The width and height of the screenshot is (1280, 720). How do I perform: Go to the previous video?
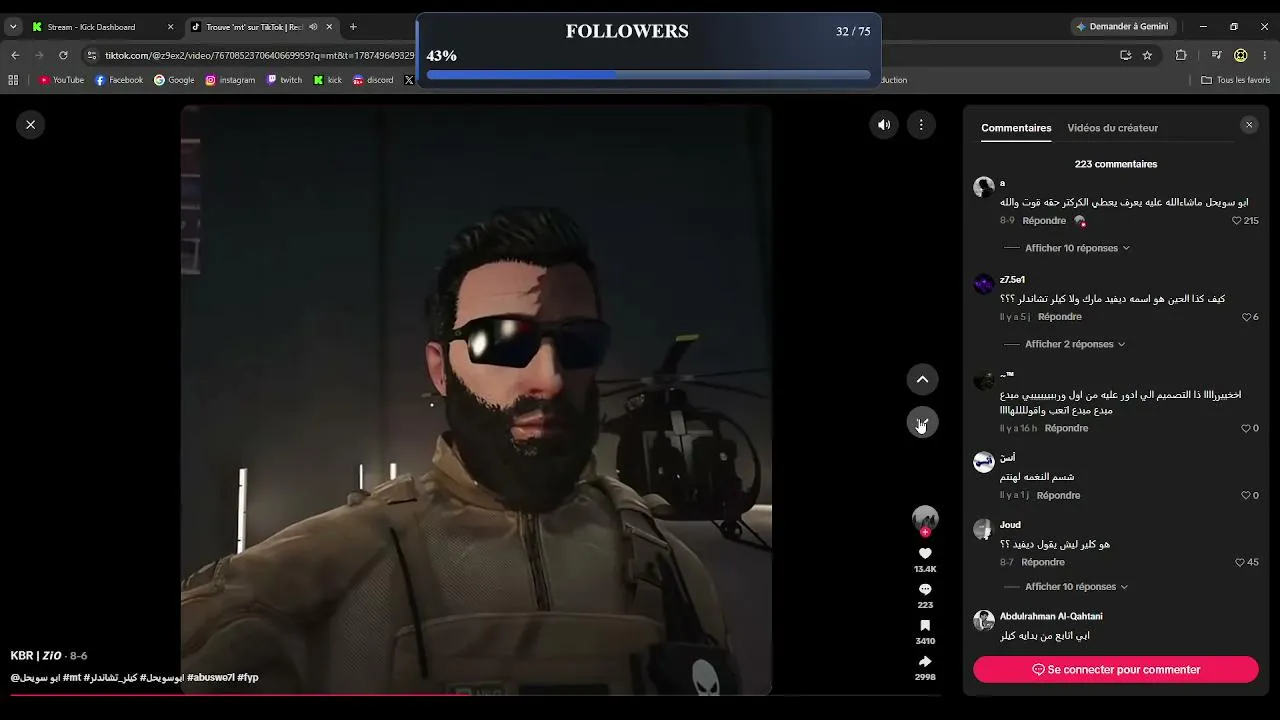point(922,379)
